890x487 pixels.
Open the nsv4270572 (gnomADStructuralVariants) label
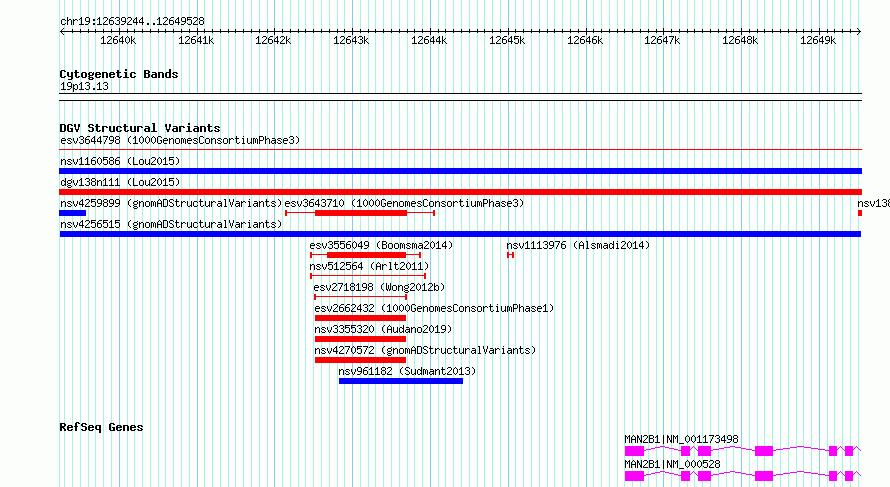point(425,350)
